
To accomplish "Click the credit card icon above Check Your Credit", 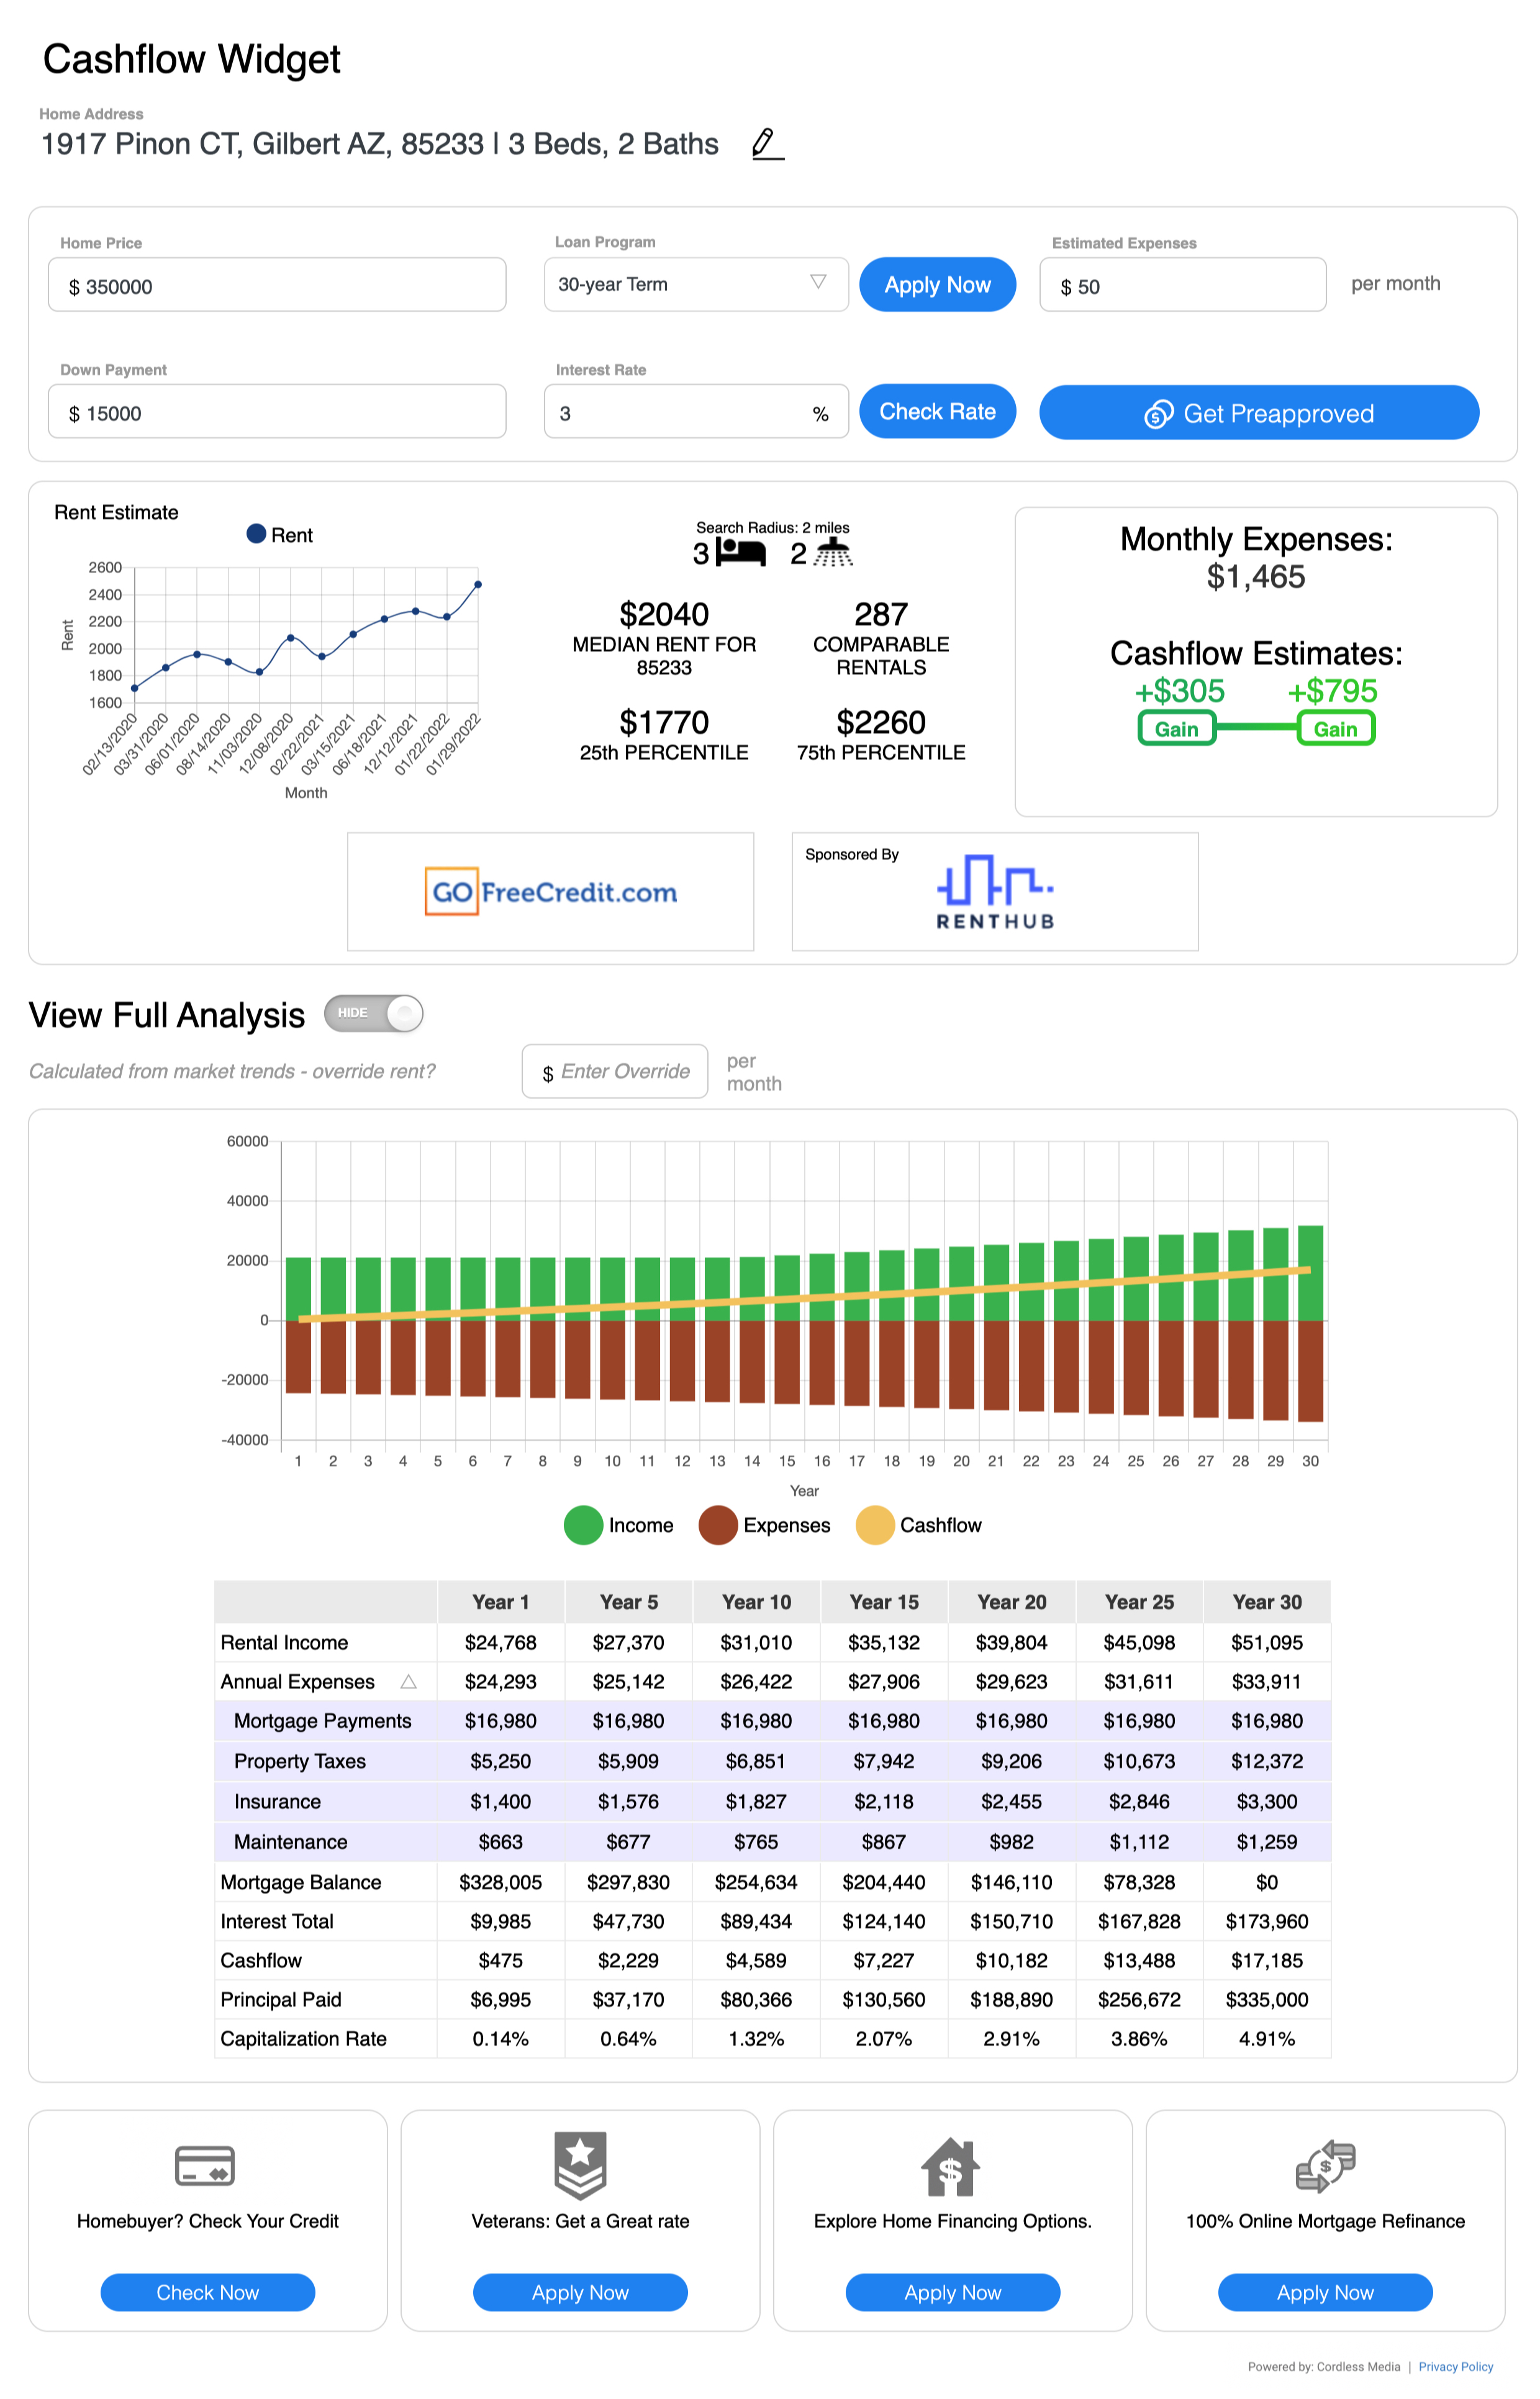I will tap(204, 2166).
